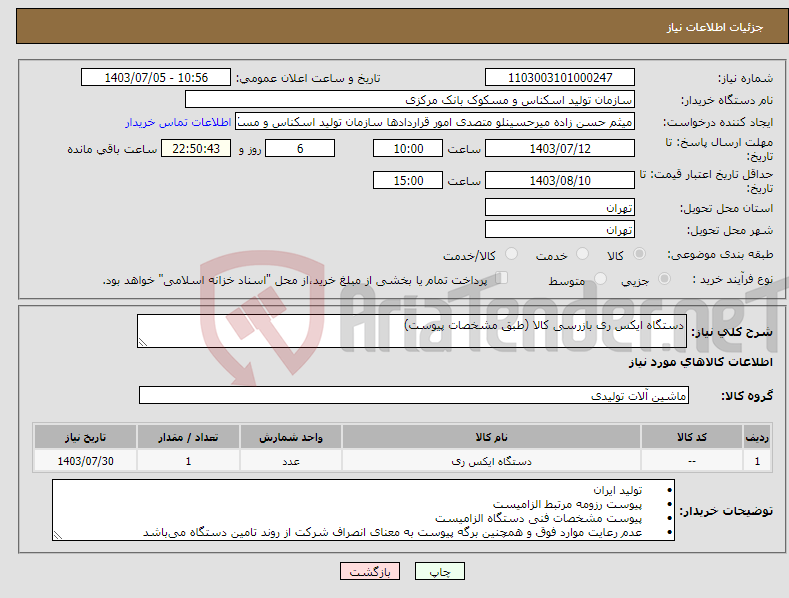
Task: Click the price validity date 1403/08/10
Action: (560, 180)
